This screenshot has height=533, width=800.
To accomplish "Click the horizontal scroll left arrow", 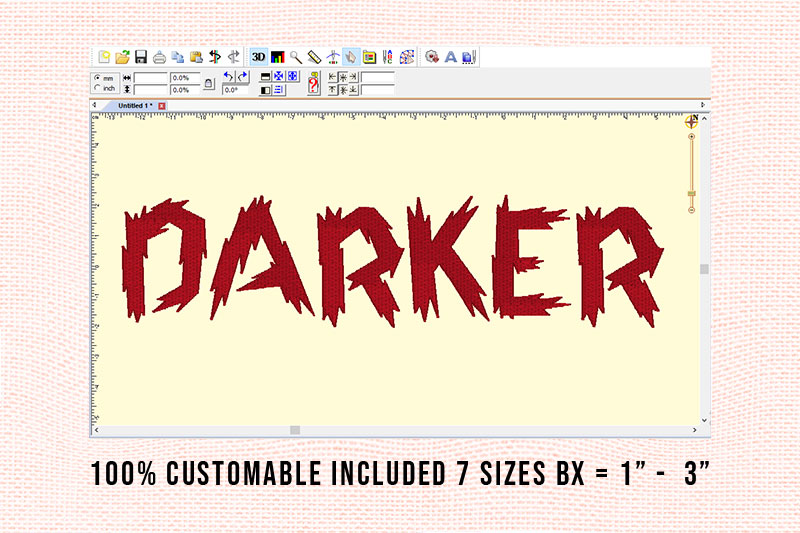I will 96,430.
